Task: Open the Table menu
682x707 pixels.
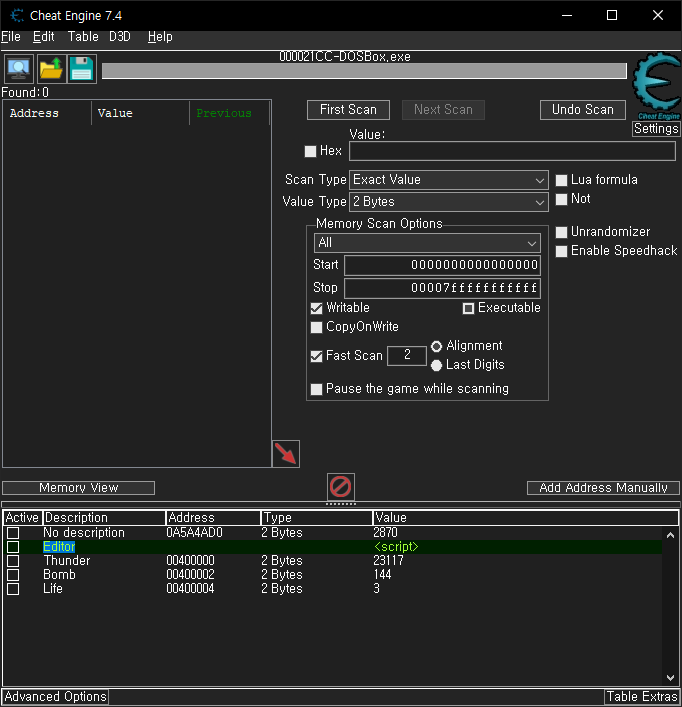Action: (83, 37)
